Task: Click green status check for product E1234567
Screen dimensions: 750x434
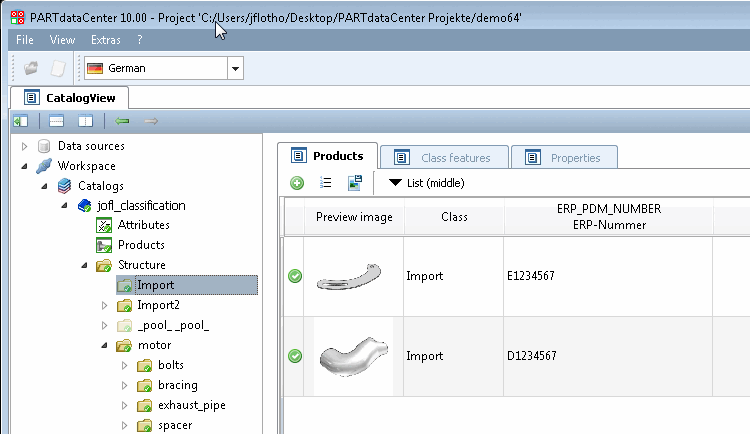Action: (x=295, y=276)
